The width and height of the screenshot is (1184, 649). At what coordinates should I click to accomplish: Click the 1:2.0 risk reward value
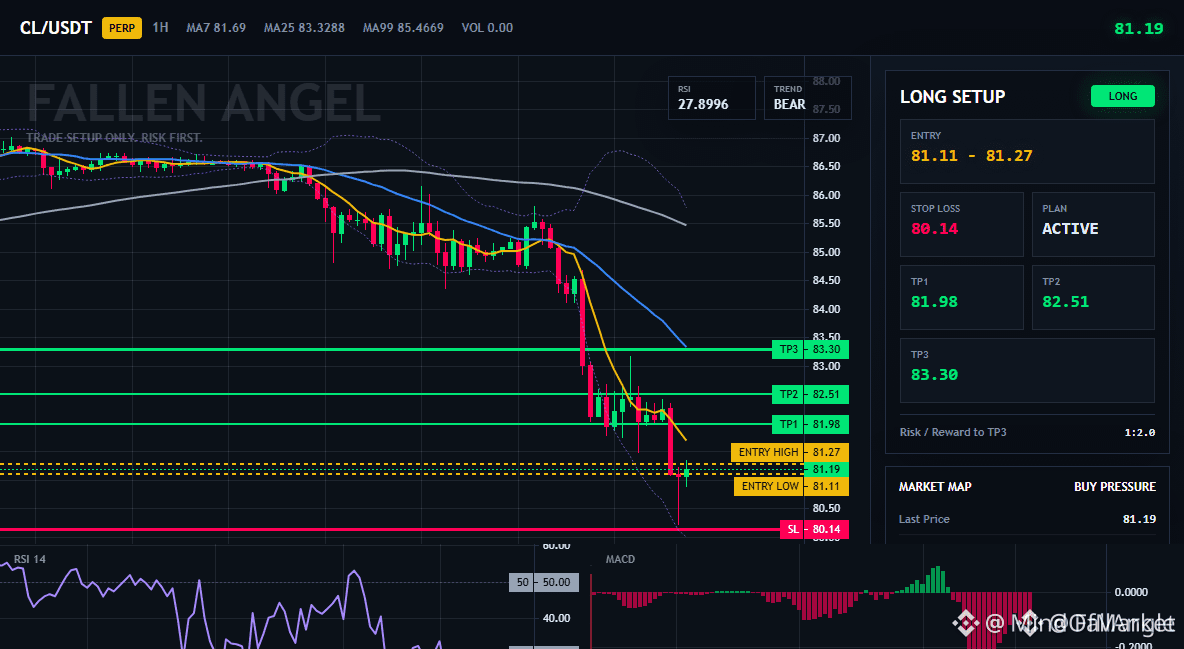click(1139, 433)
